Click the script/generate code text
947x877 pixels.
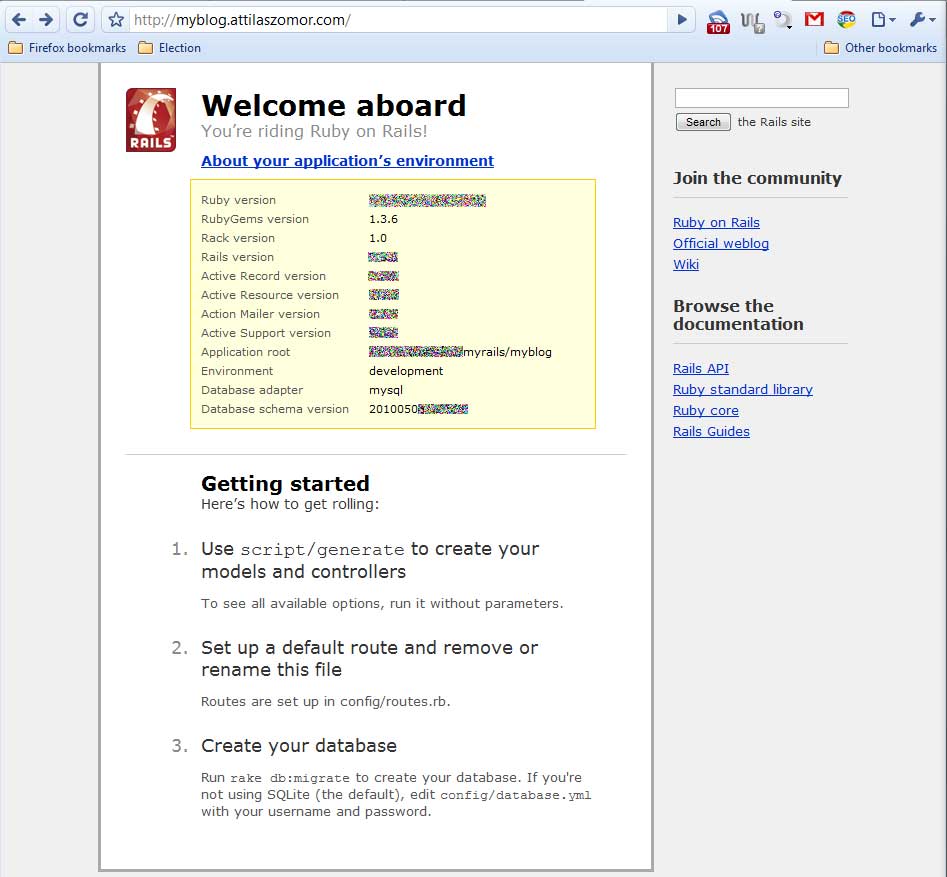point(323,550)
